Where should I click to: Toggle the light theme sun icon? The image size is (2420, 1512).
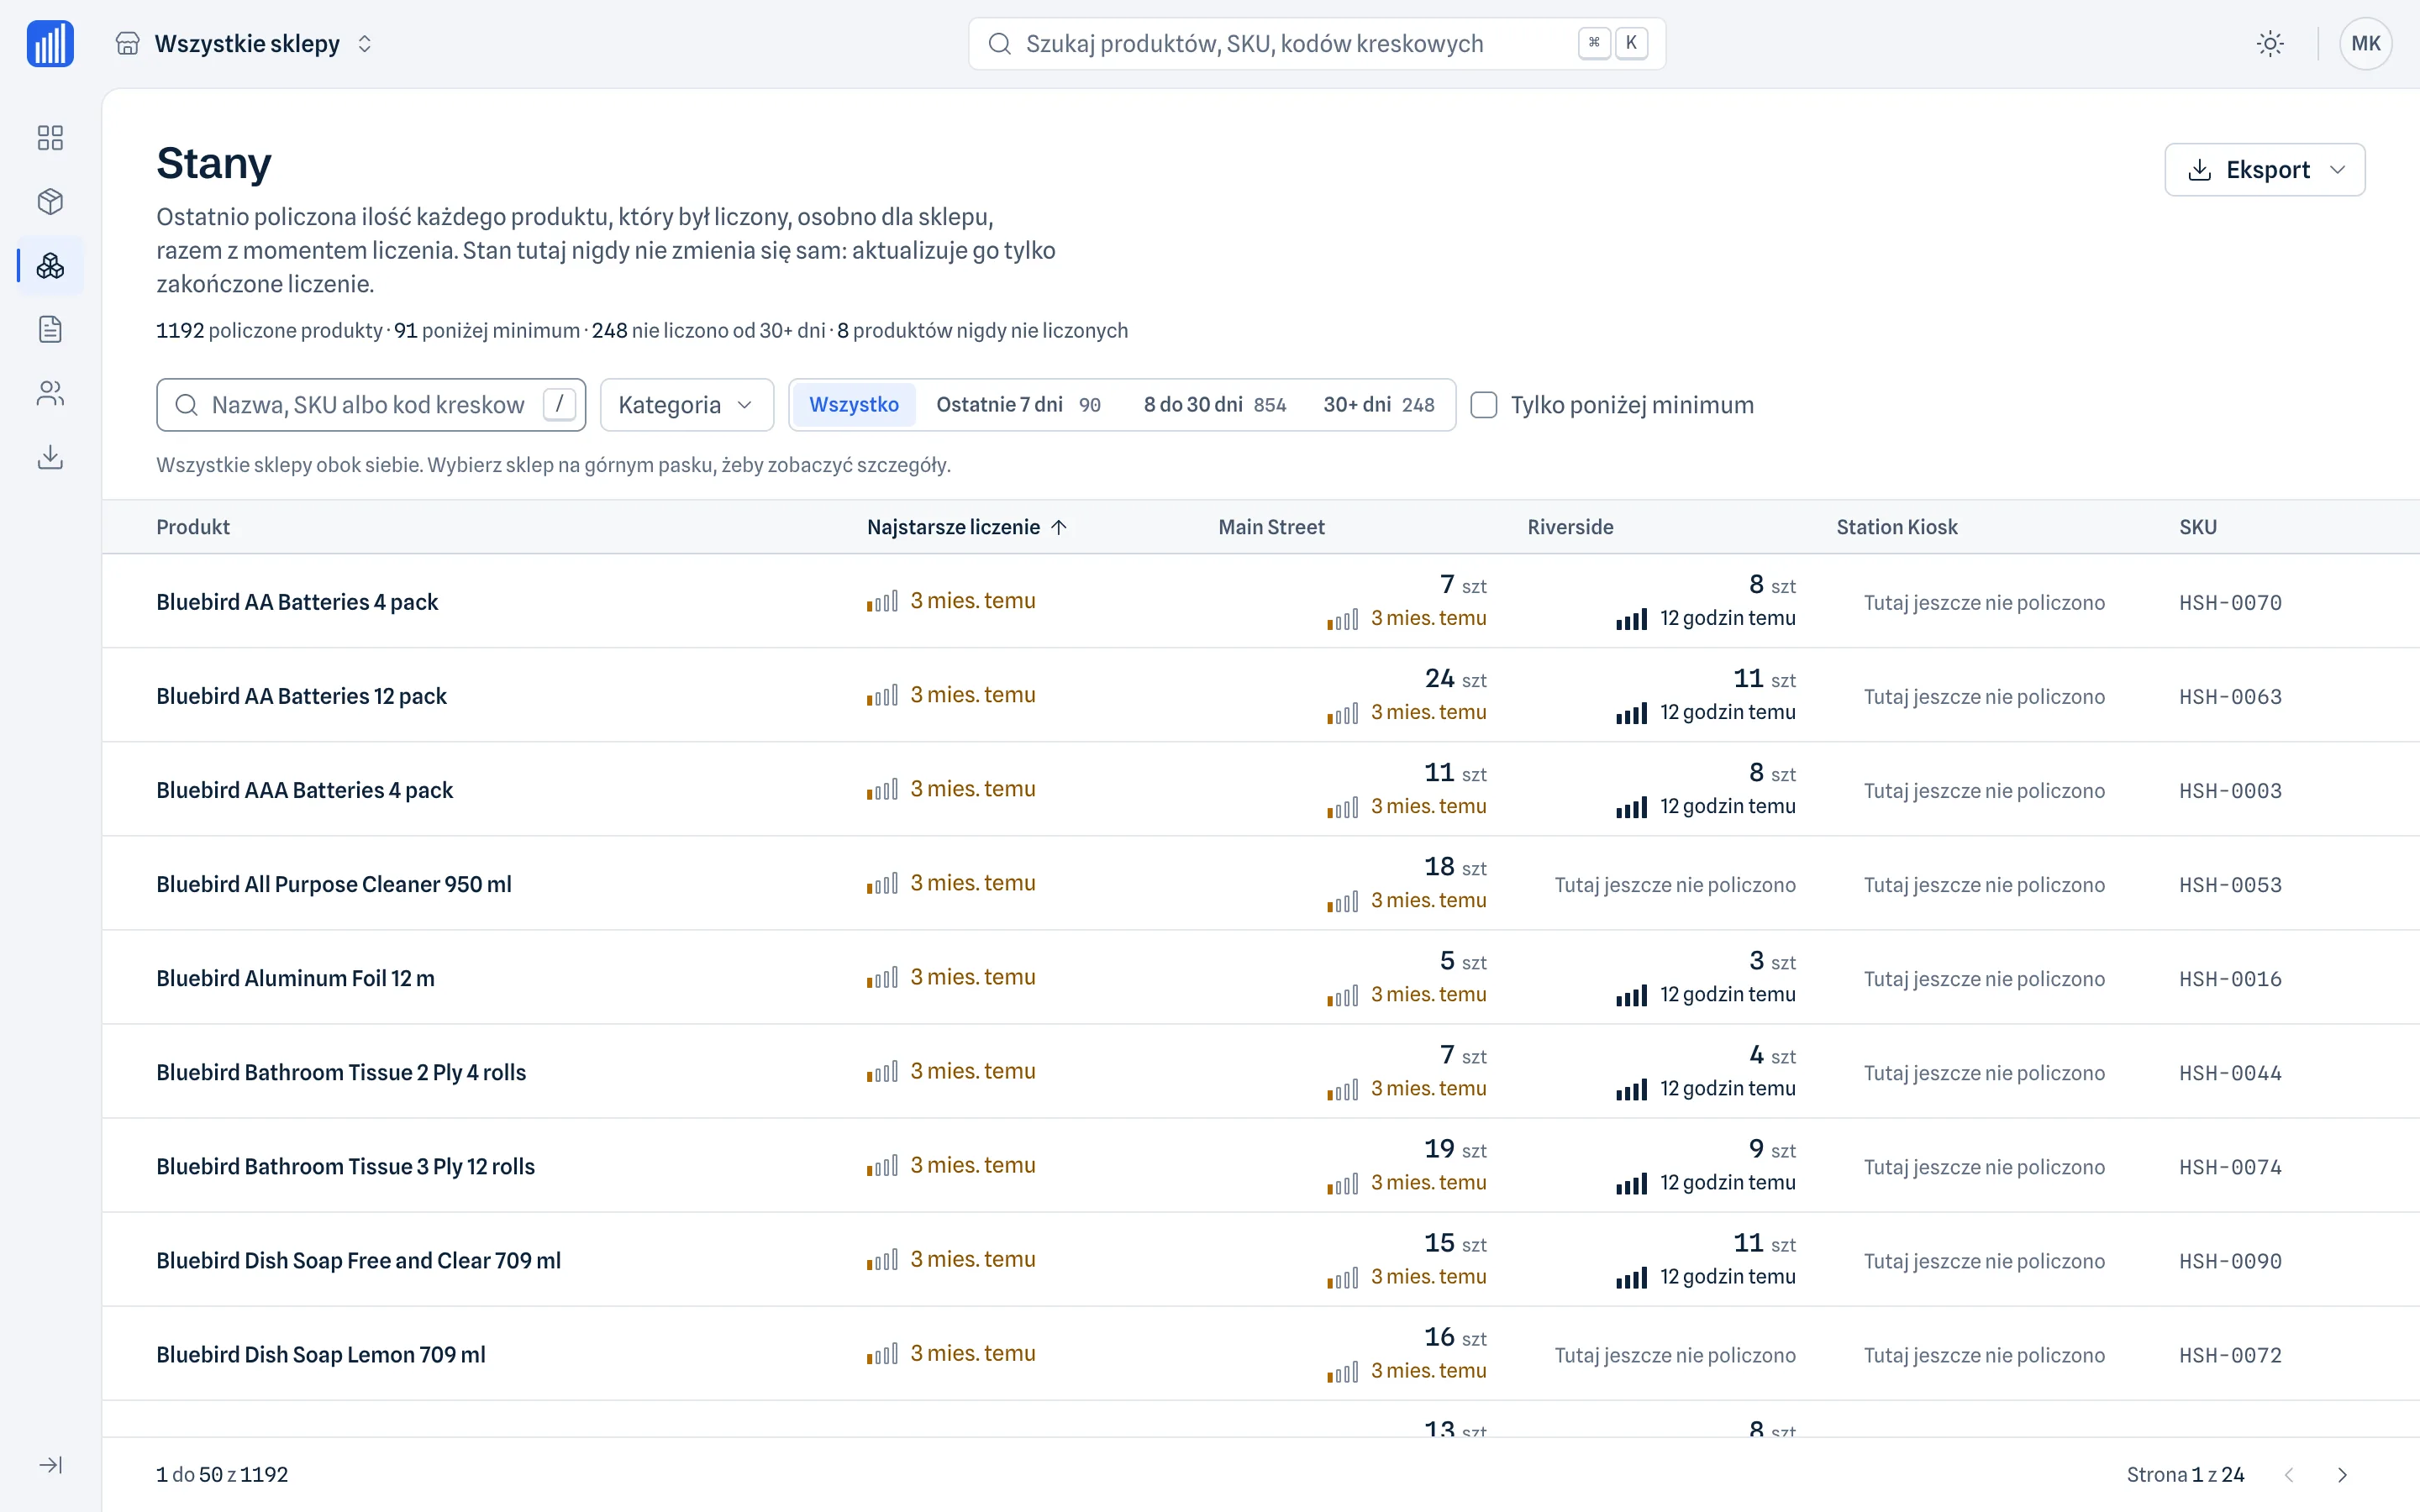click(x=2270, y=43)
